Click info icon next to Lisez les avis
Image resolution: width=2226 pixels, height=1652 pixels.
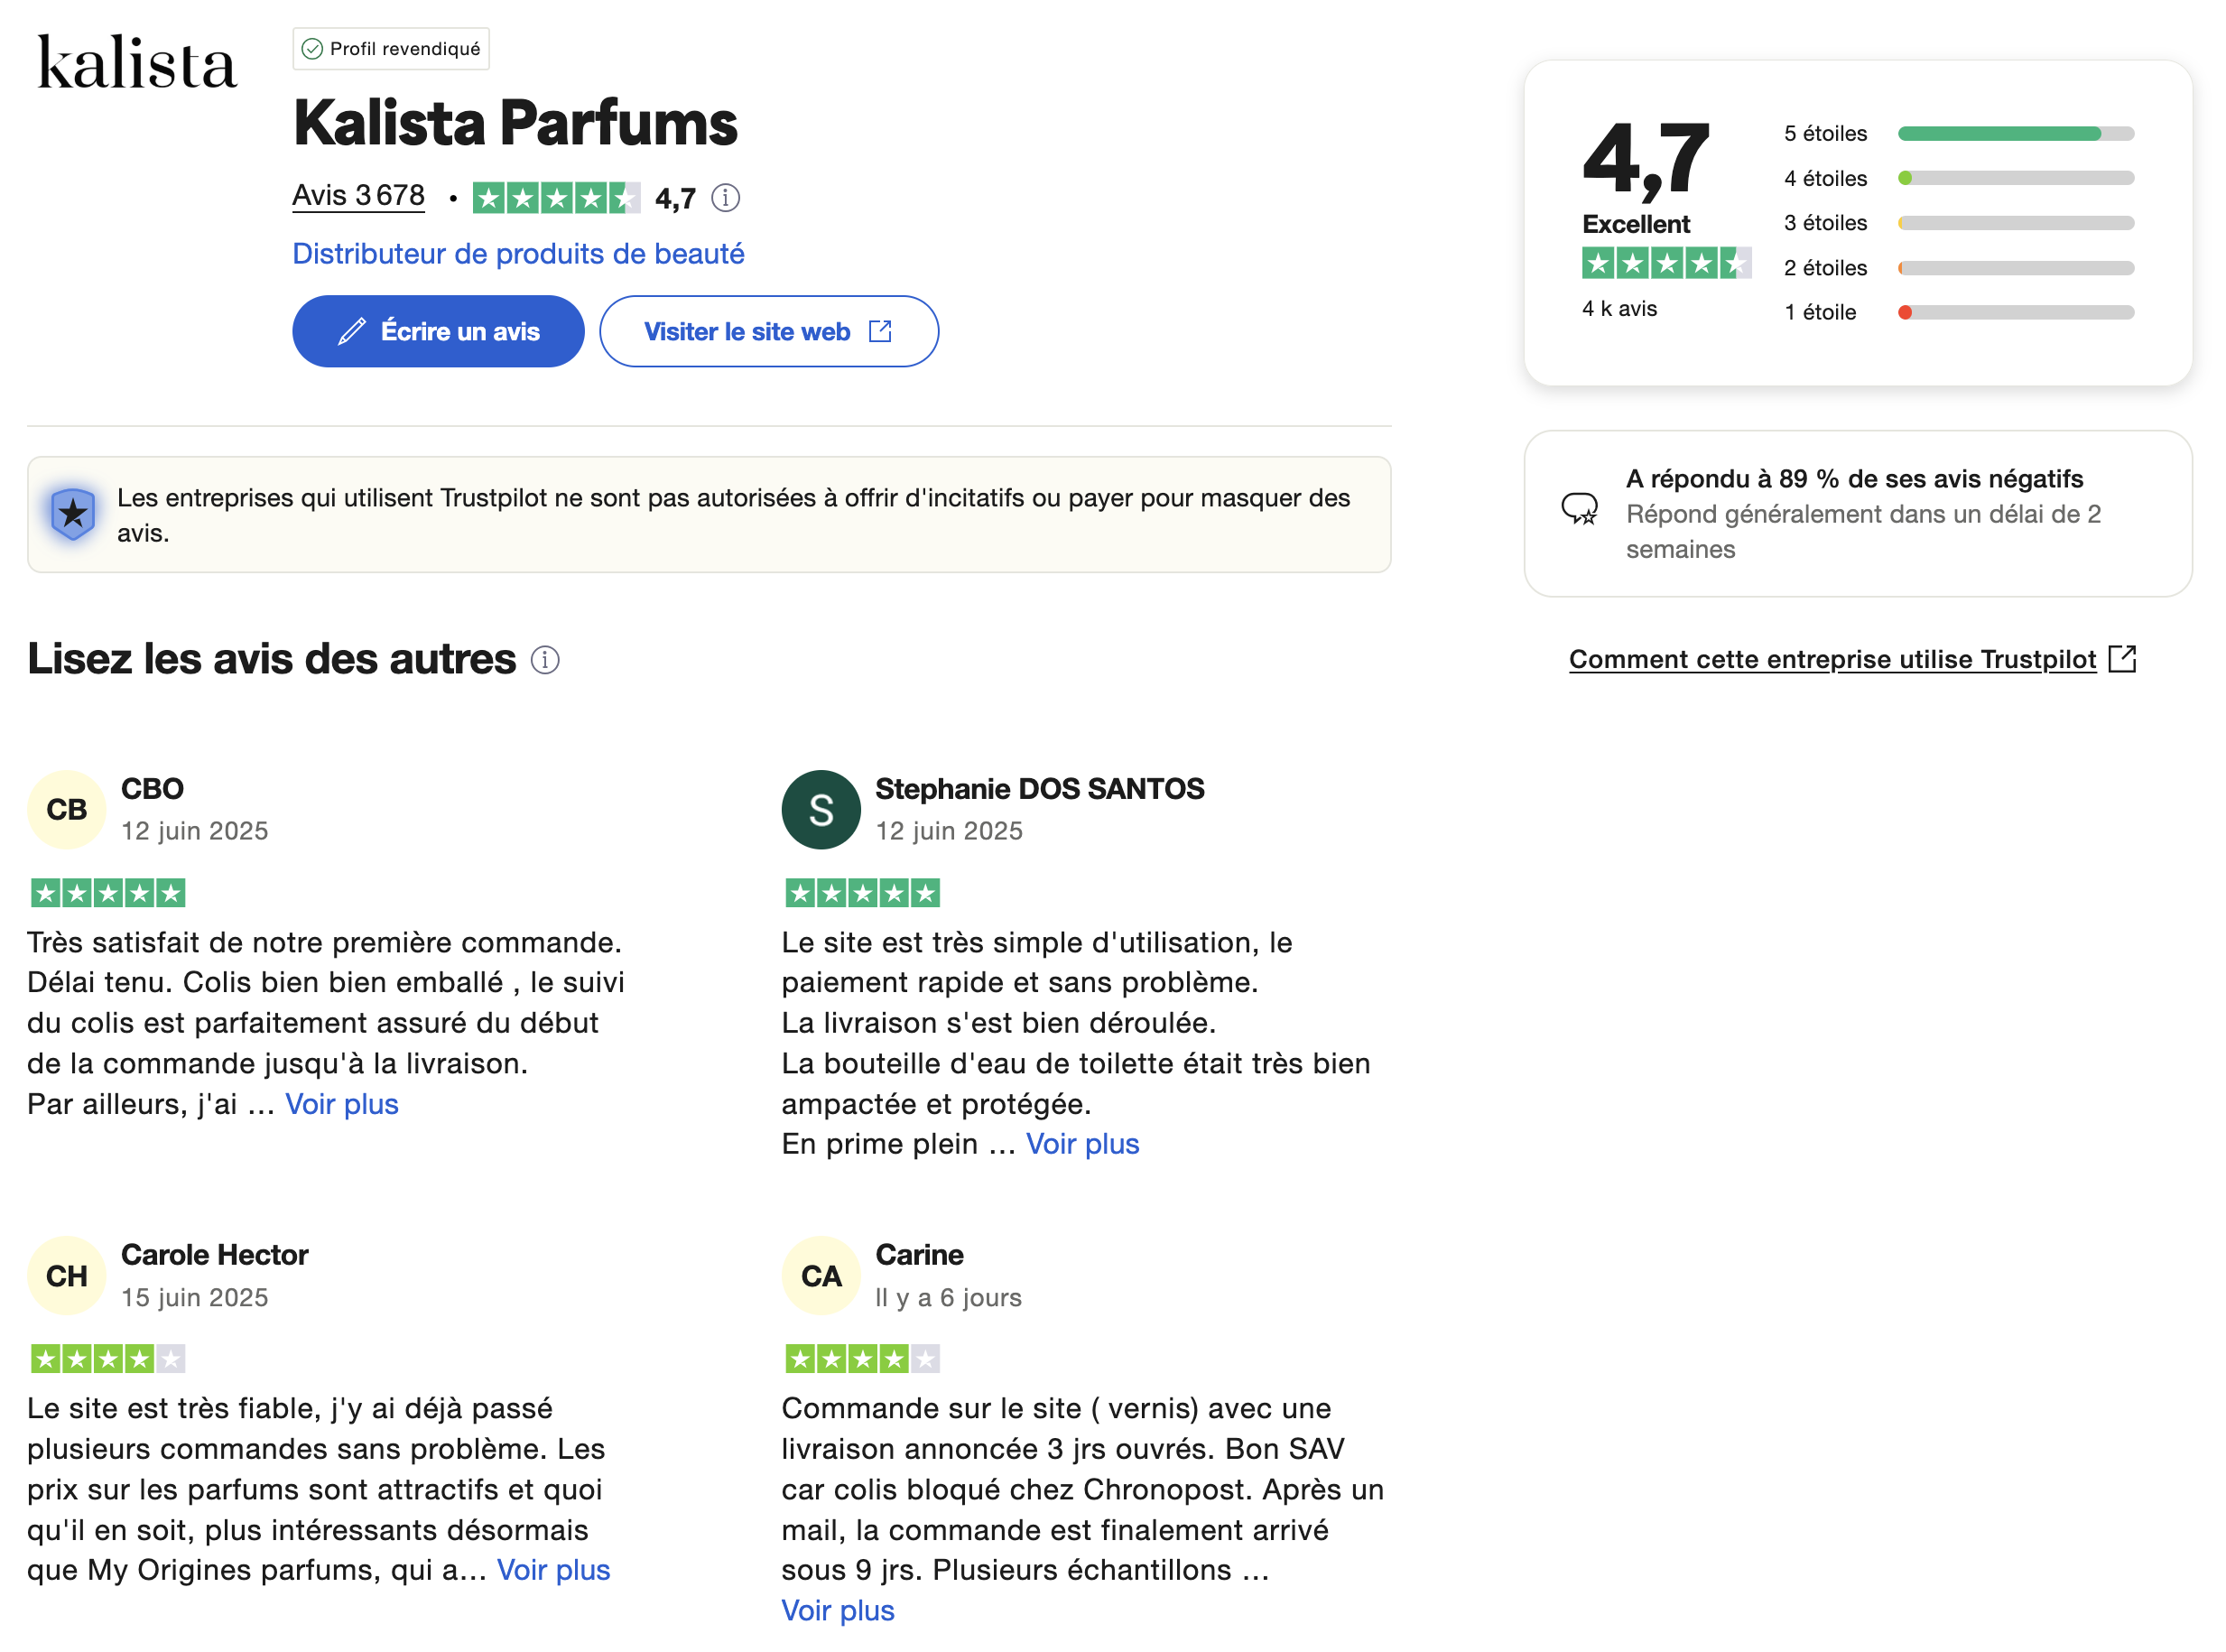tap(545, 660)
